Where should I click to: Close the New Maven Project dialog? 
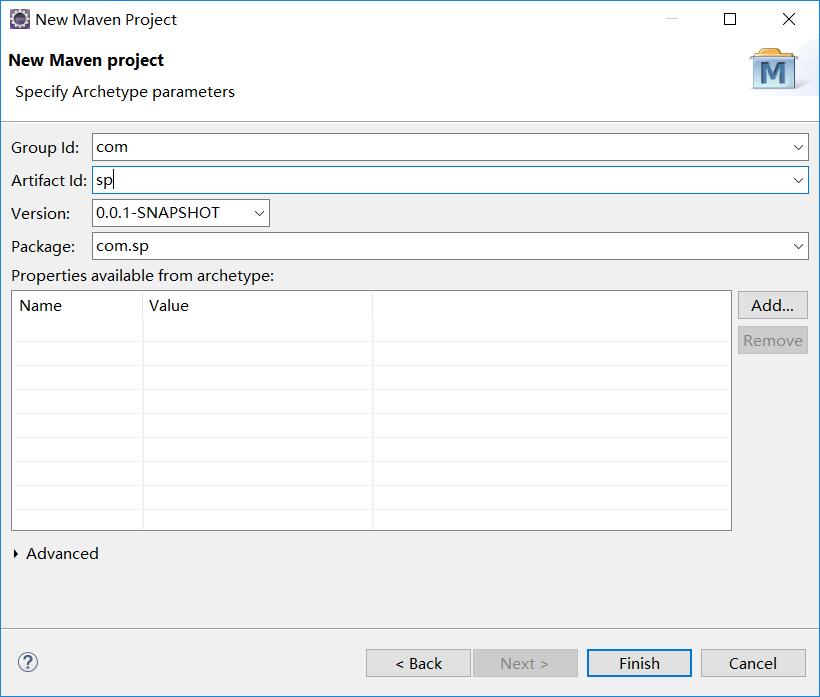click(789, 19)
